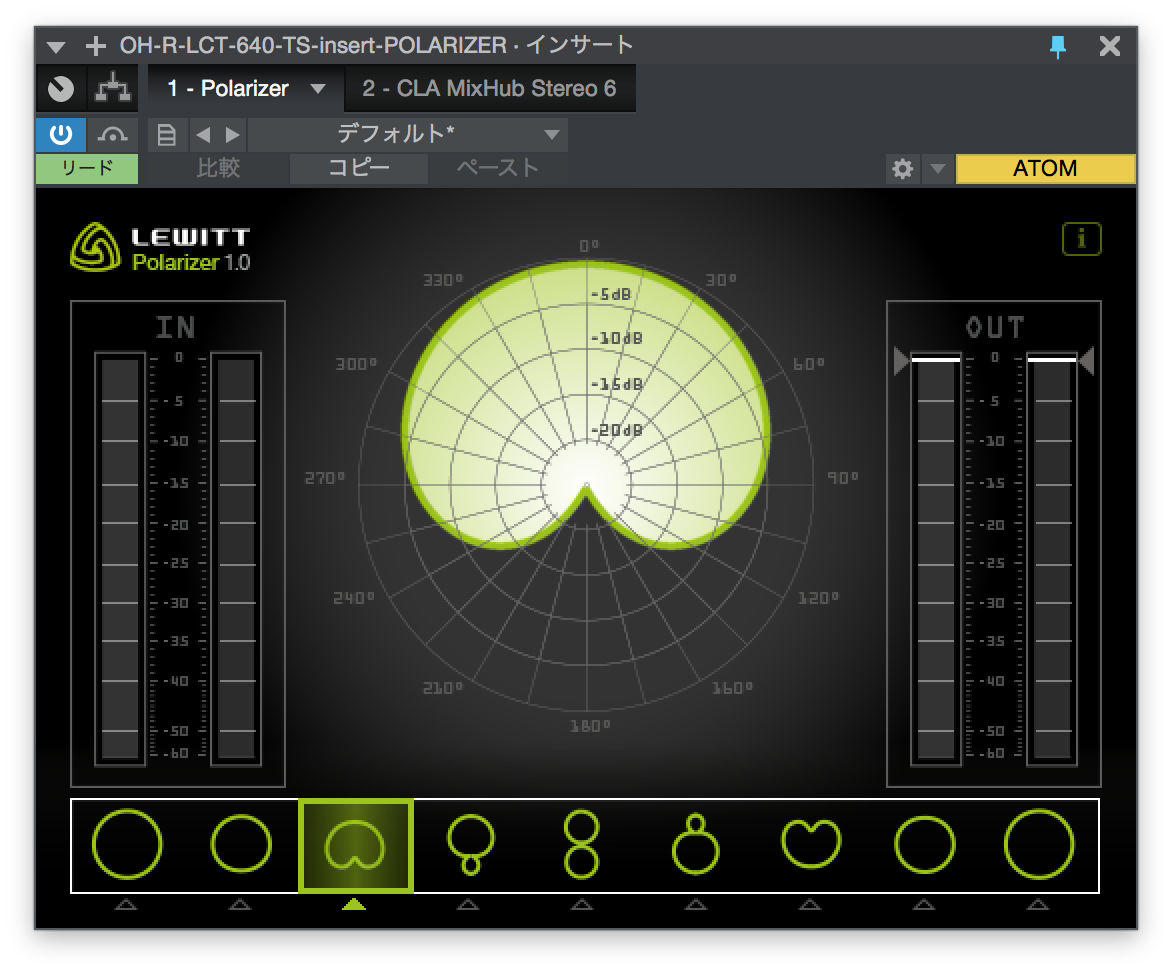Open the Polarizer insert dropdown arrow

pos(318,88)
